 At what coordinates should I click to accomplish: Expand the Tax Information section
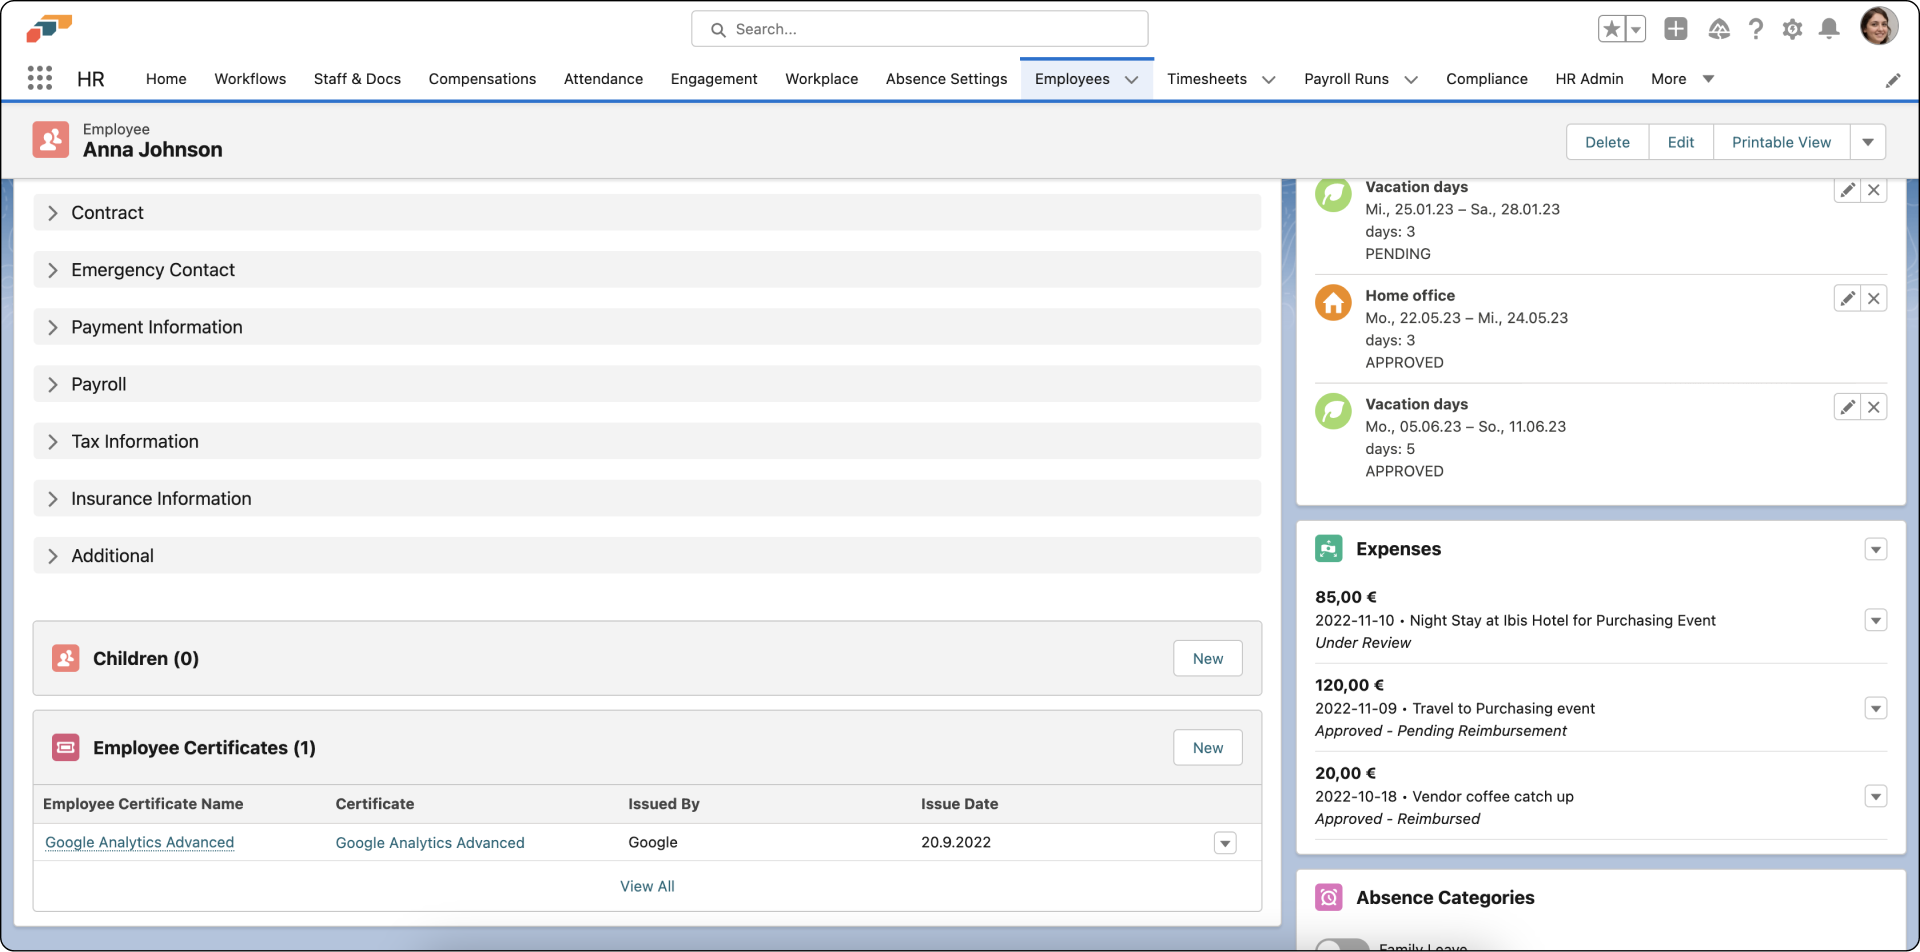tap(134, 441)
